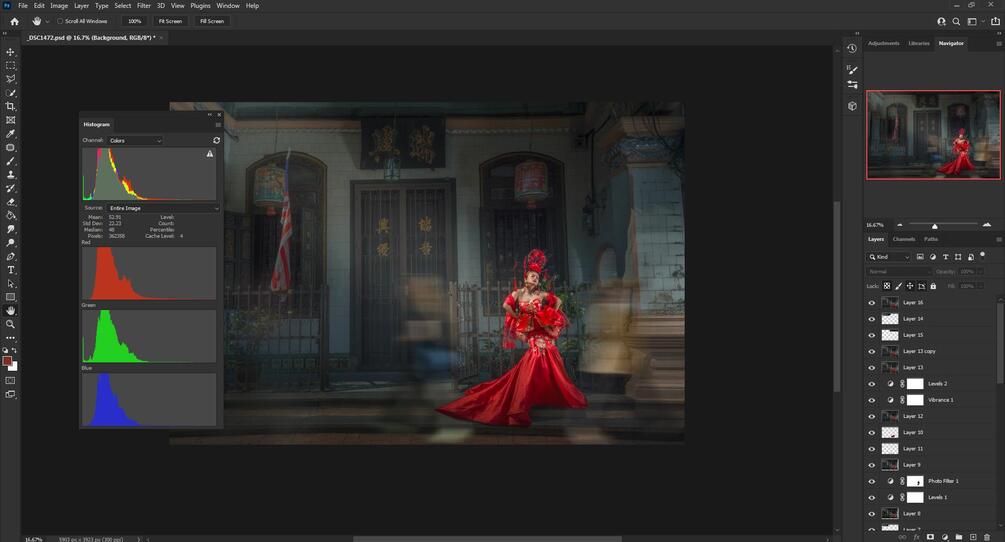Toggle visibility of Levels 2 adjustment

coord(872,384)
